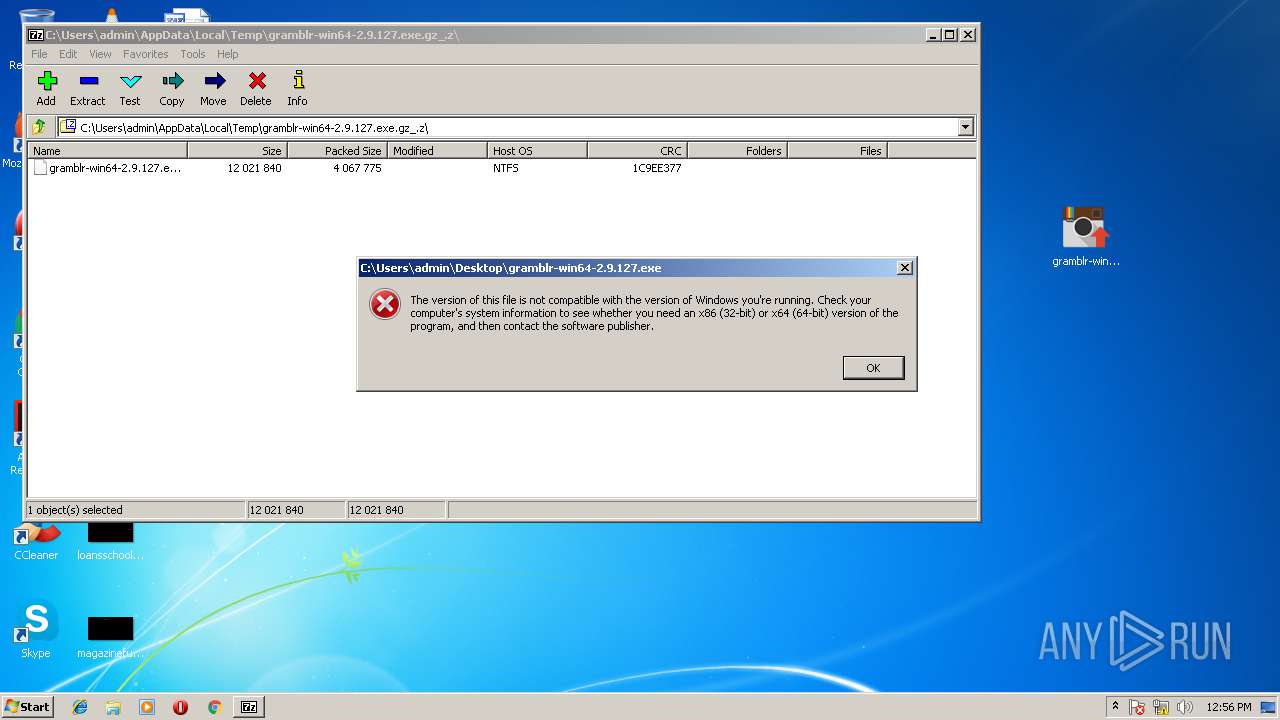Click the volume speaker tray icon
This screenshot has width=1280, height=720.
(x=1185, y=707)
